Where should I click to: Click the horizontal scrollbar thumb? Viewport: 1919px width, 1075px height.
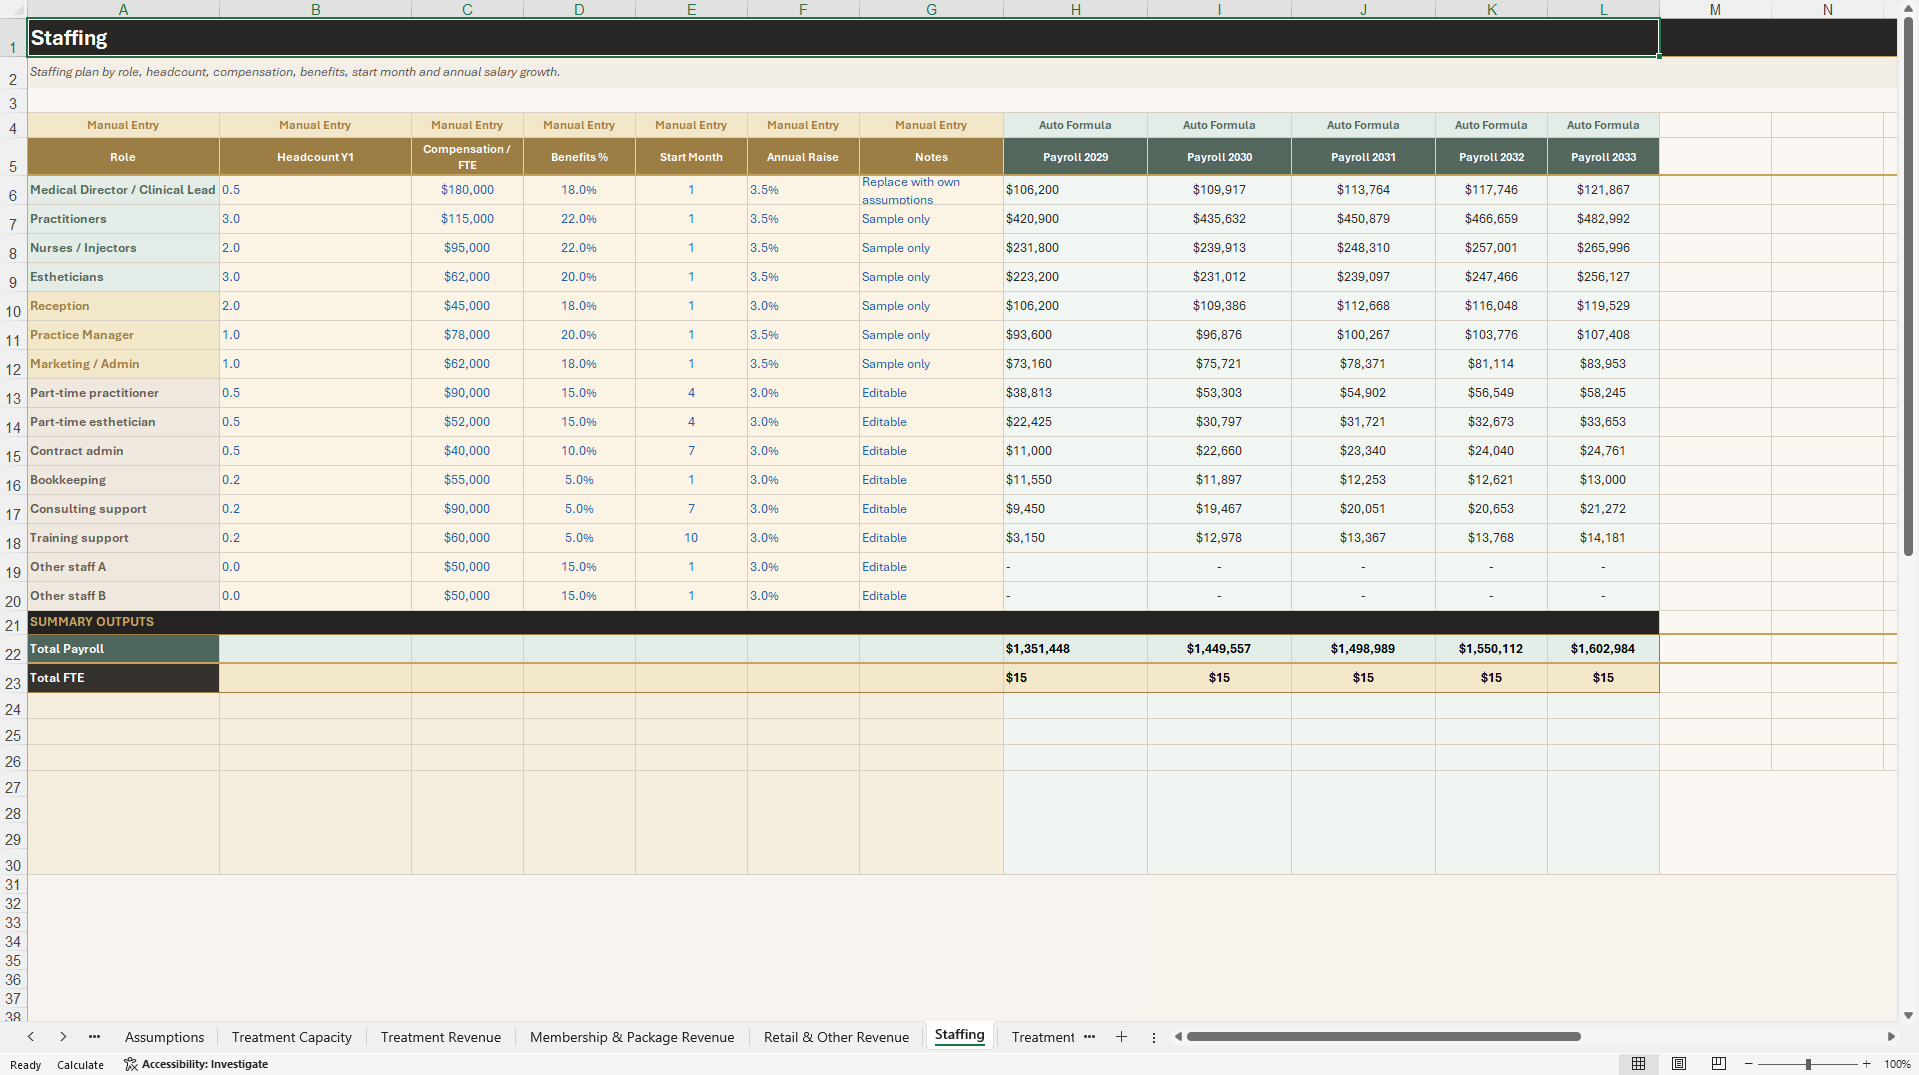pos(1383,1037)
